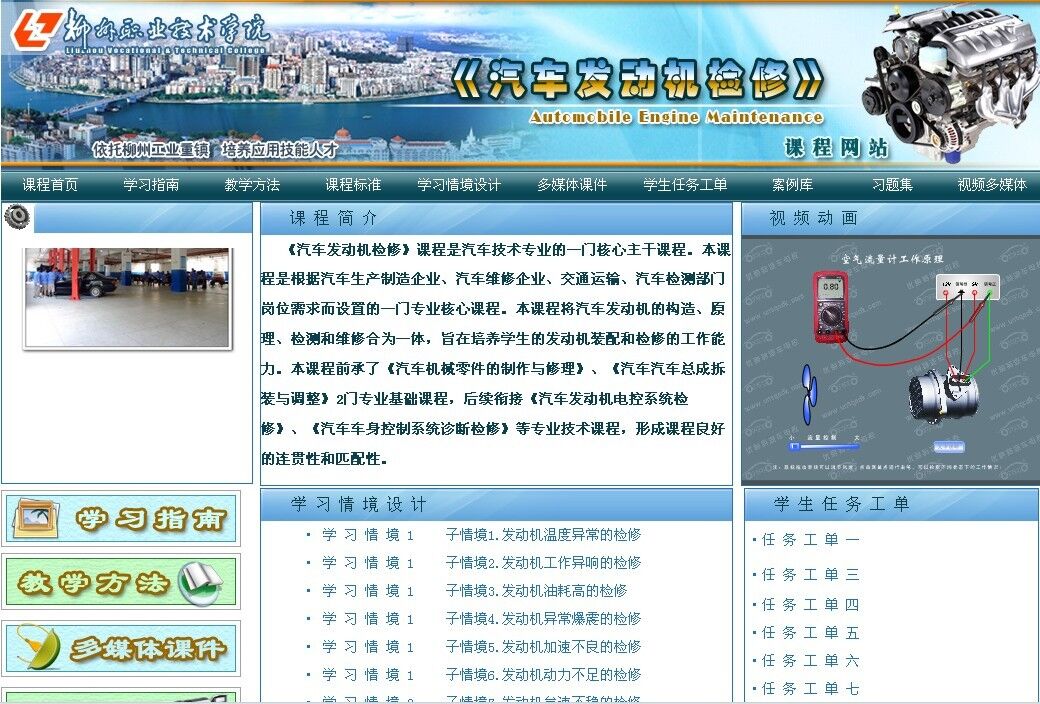Viewport: 1040px width, 704px height.
Task: Select 学生任务工单 in navigation bar
Action: [685, 185]
